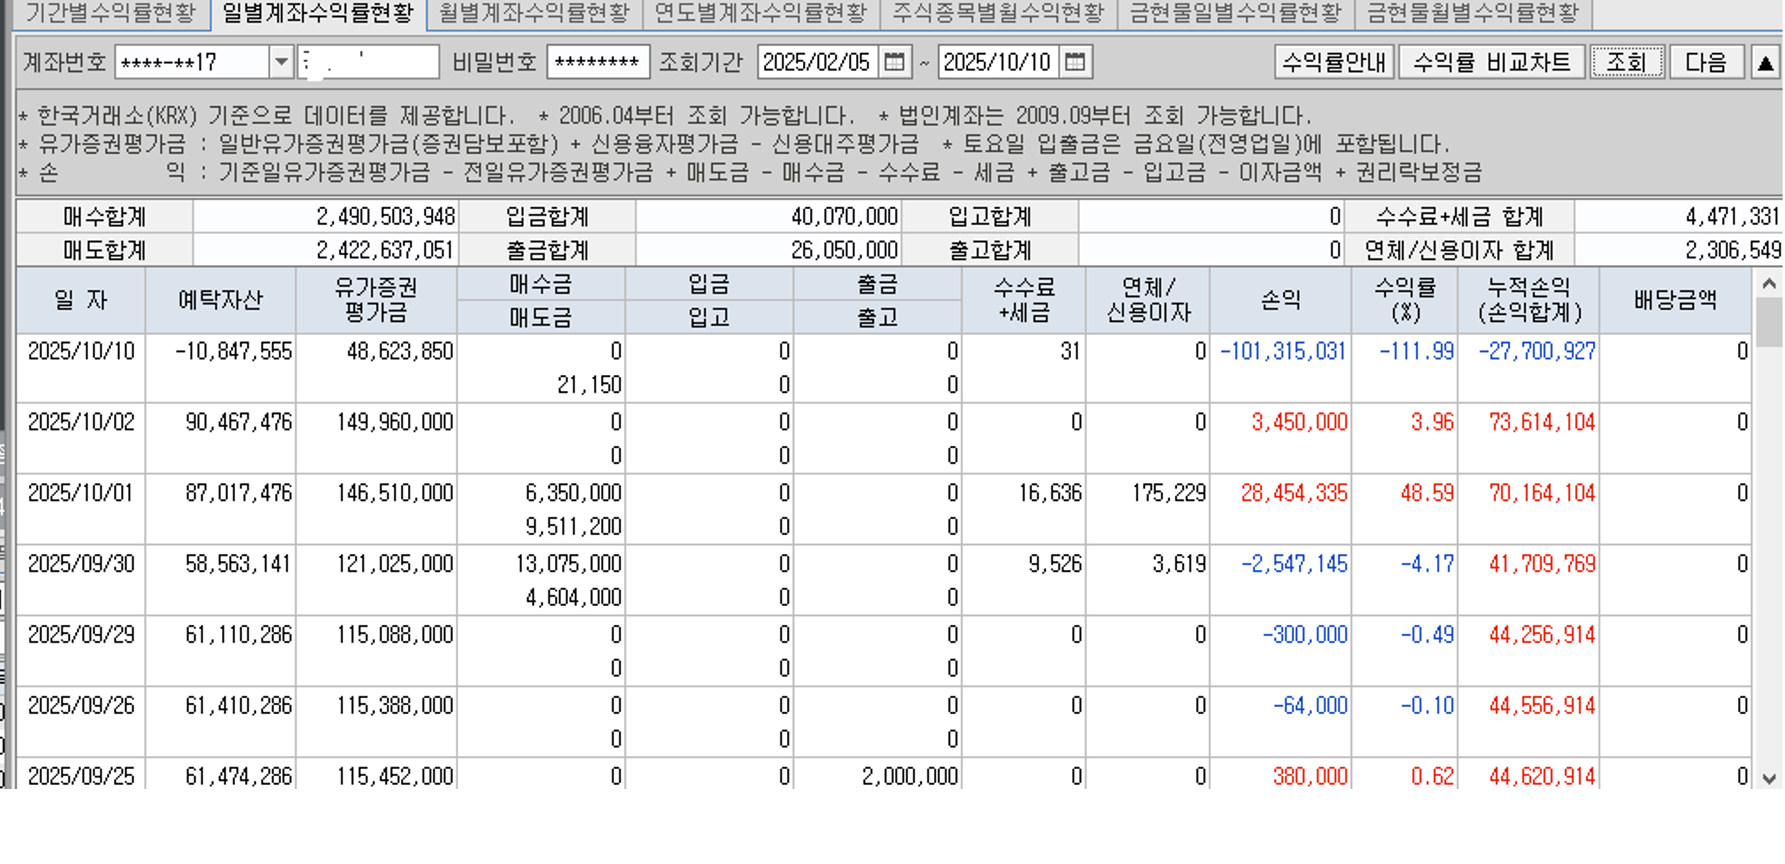The image size is (1785, 864).
Task: Click the 입금합계 value 40,070,000
Action: point(845,217)
